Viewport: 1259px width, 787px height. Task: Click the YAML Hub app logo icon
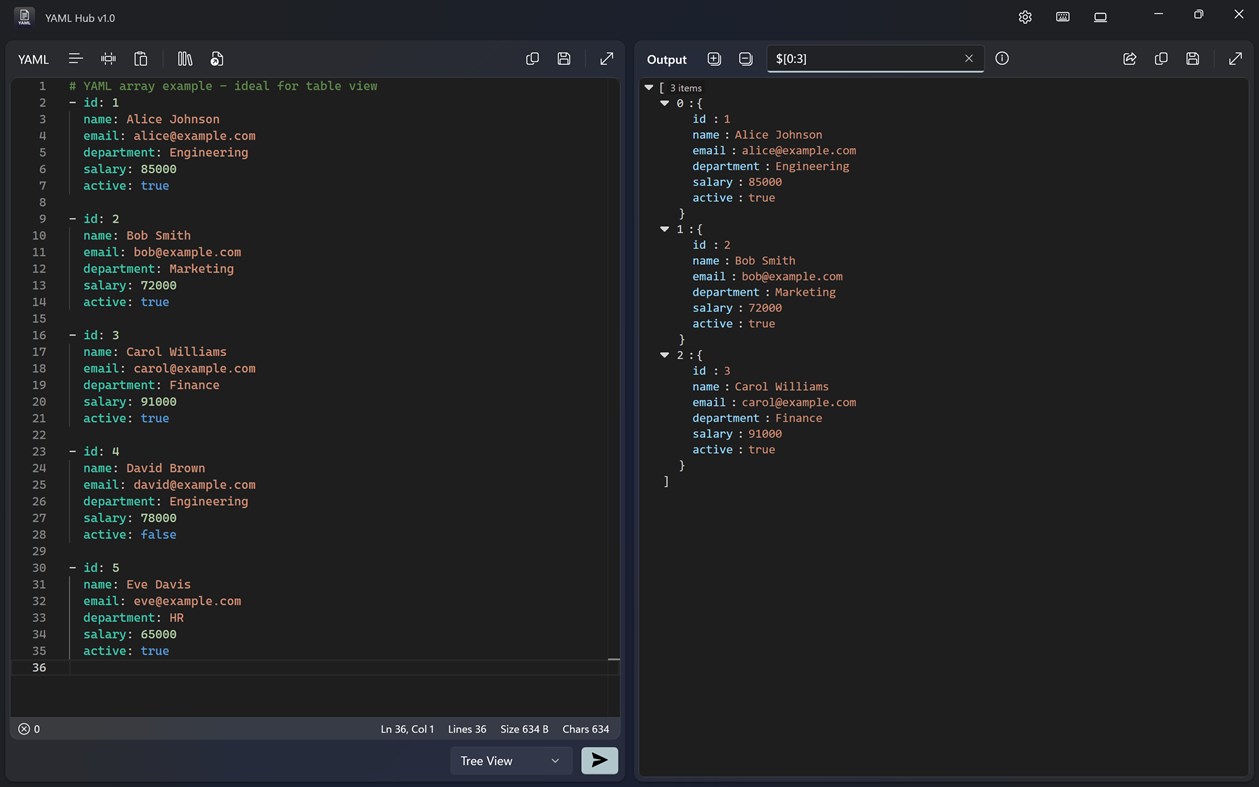[24, 17]
